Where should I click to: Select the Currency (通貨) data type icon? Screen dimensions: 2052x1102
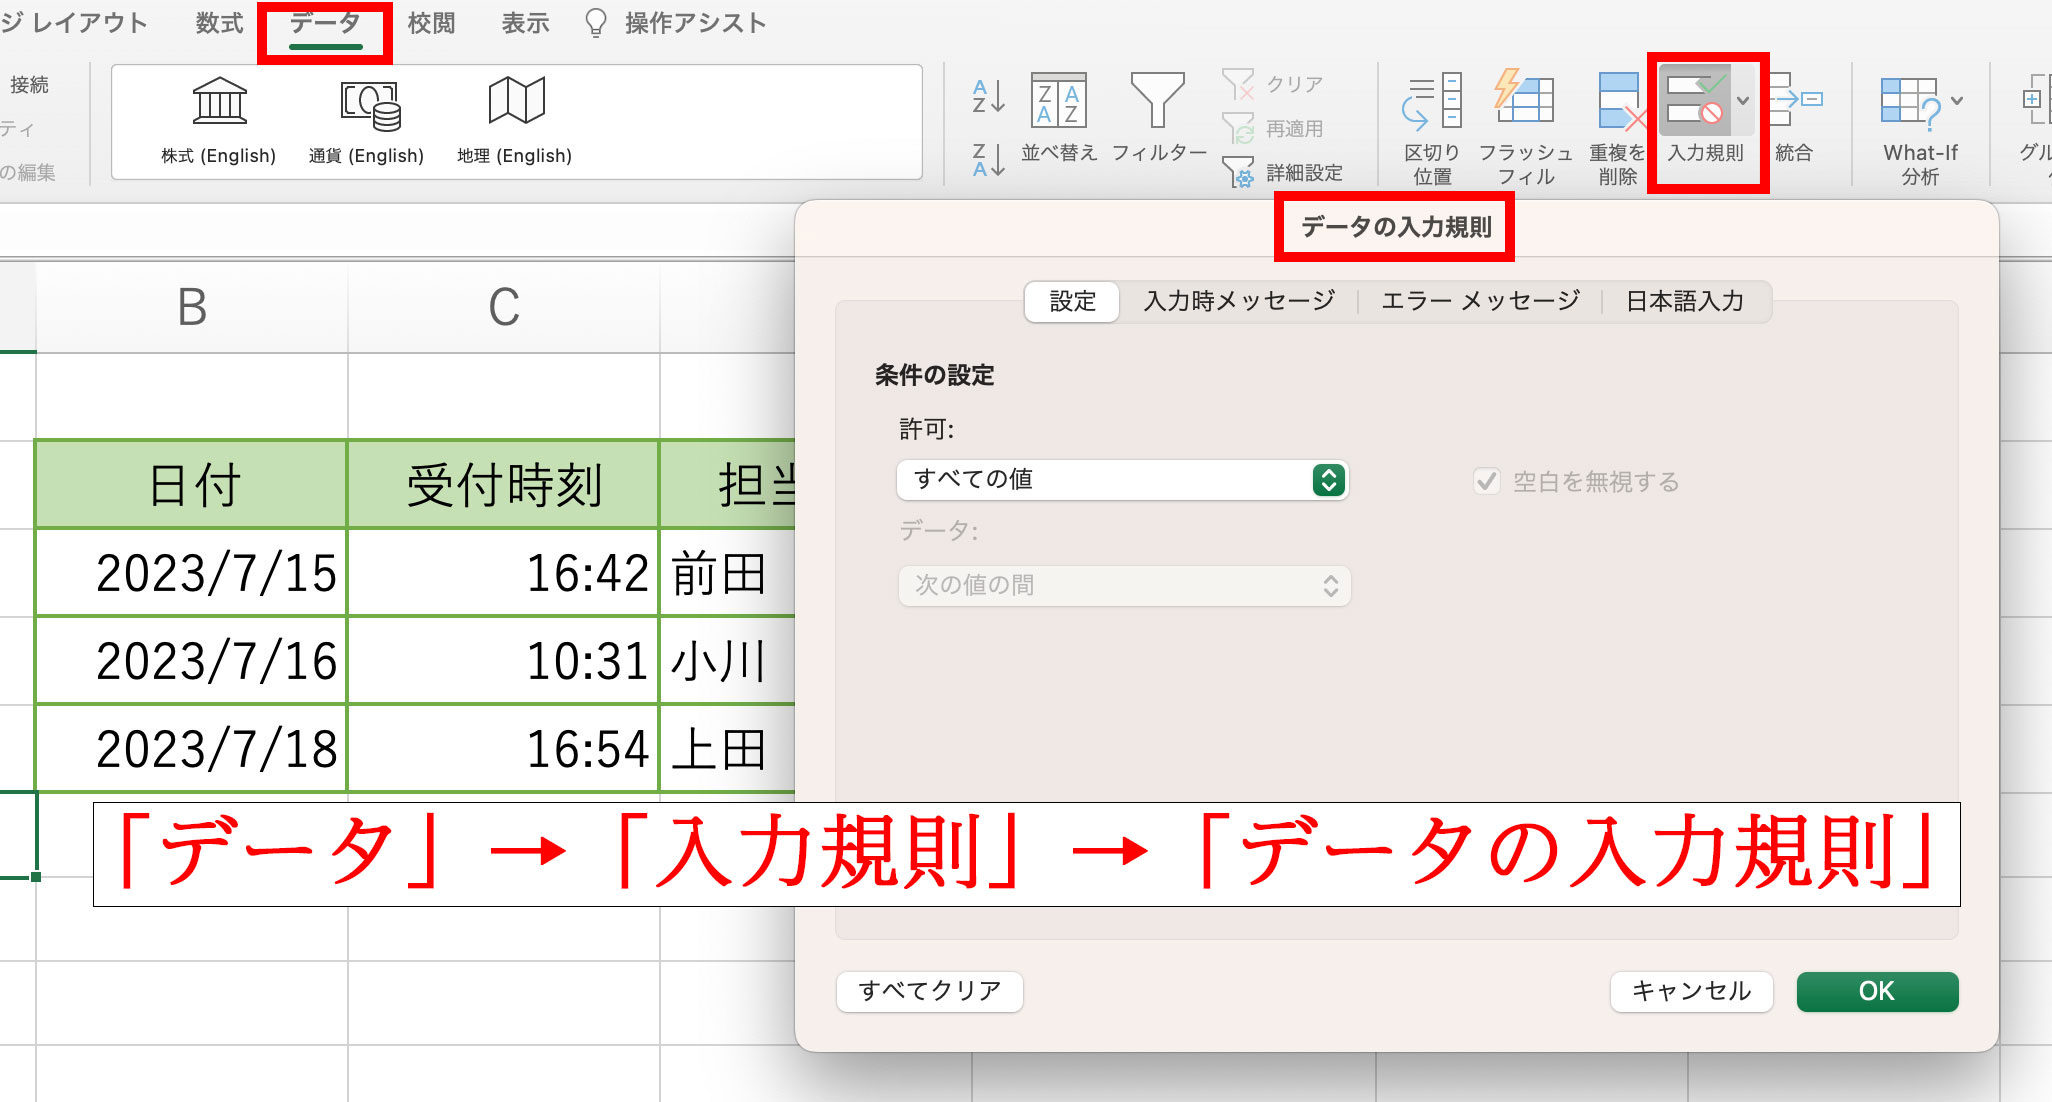(368, 104)
